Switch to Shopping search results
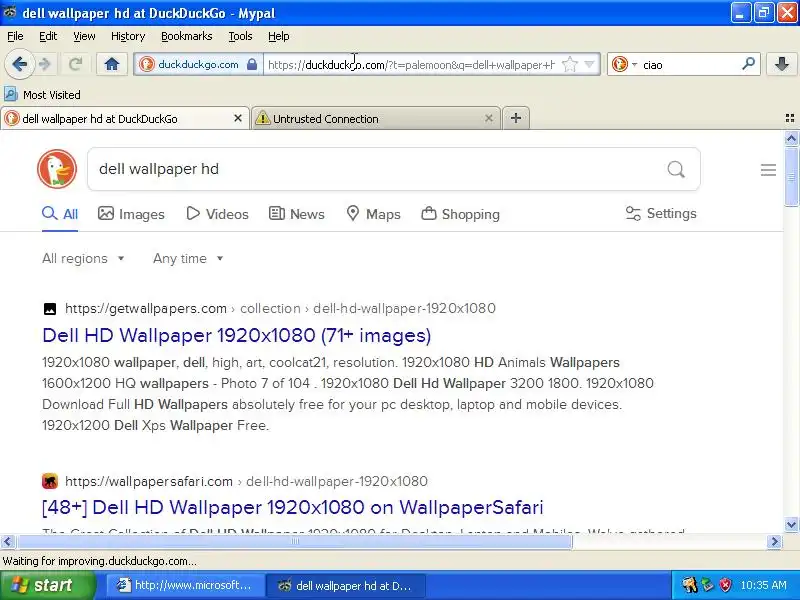This screenshot has width=800, height=600. point(460,214)
